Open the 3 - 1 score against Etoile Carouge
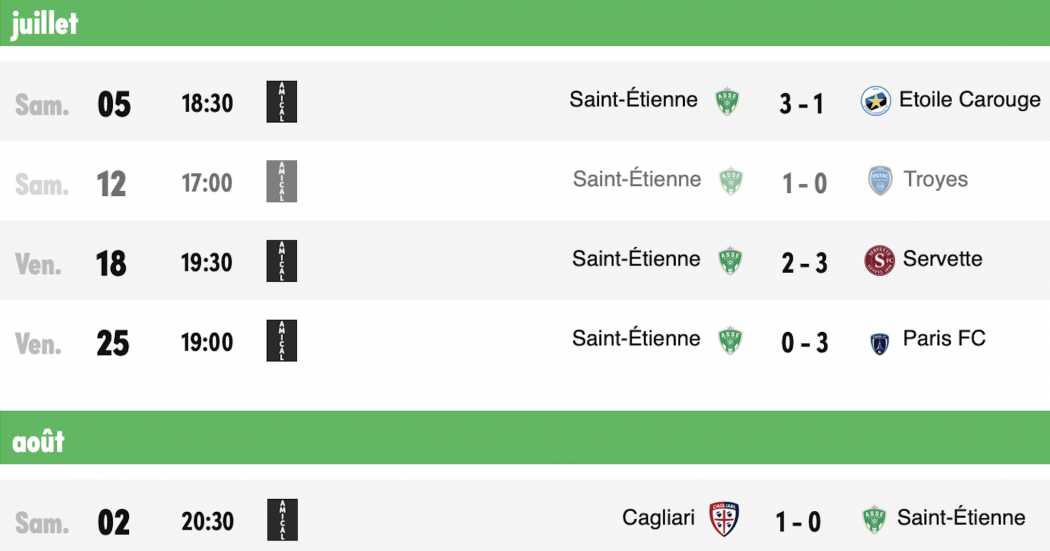The image size is (1050, 551). [x=801, y=104]
